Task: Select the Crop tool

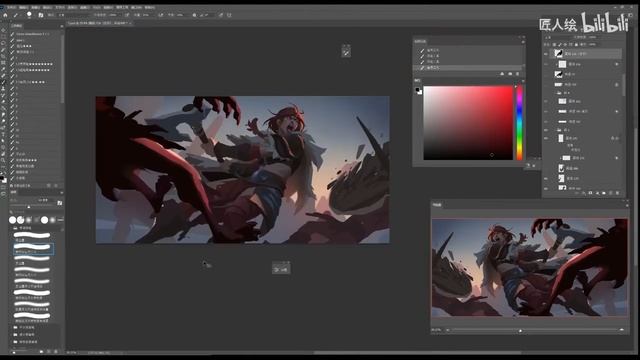Action: click(x=3, y=56)
